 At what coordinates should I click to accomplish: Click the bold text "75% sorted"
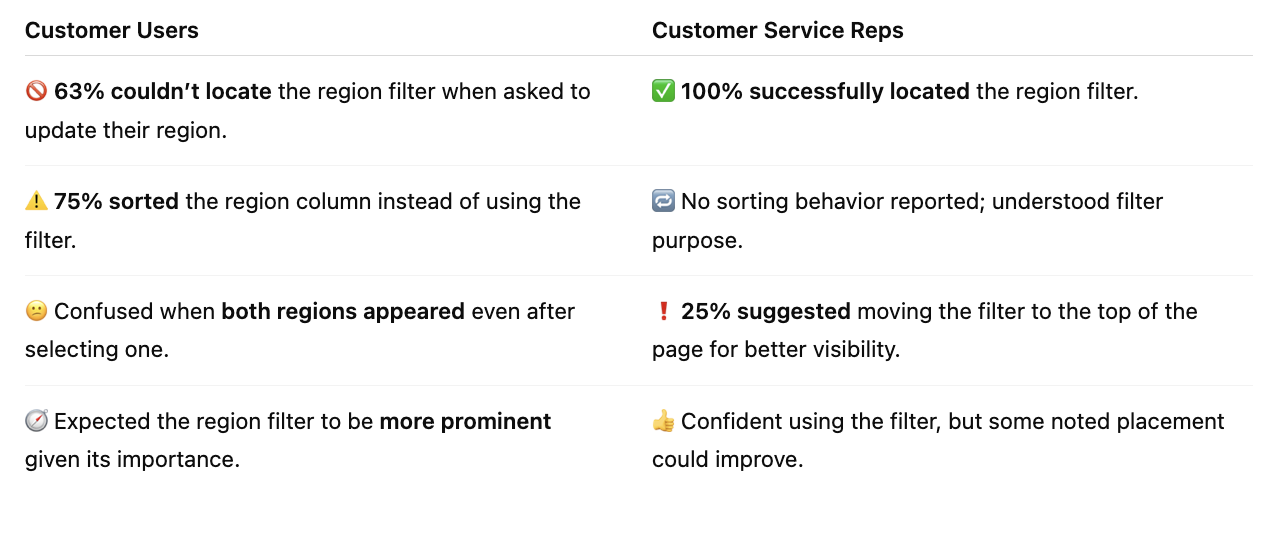[116, 202]
